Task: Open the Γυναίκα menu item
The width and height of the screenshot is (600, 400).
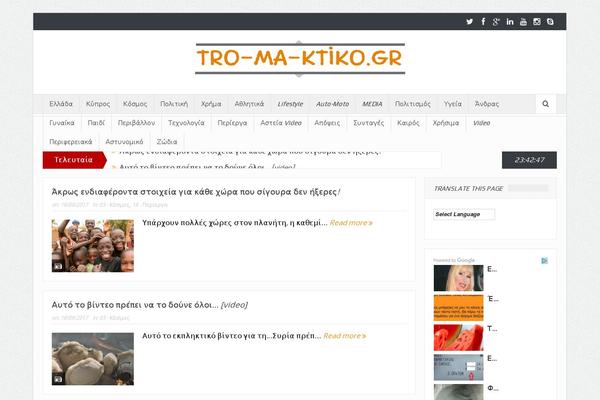Action: [62, 123]
